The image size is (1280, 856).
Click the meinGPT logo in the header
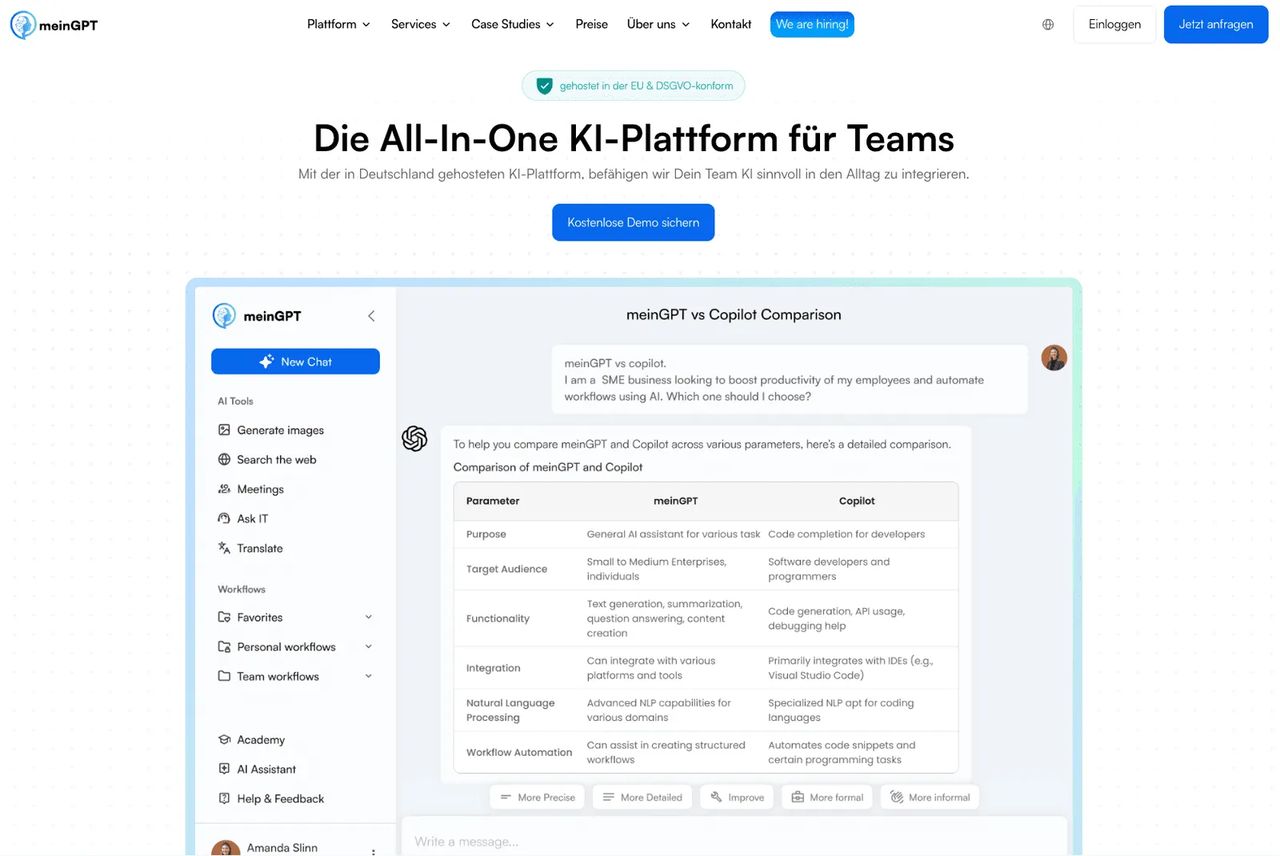click(54, 25)
